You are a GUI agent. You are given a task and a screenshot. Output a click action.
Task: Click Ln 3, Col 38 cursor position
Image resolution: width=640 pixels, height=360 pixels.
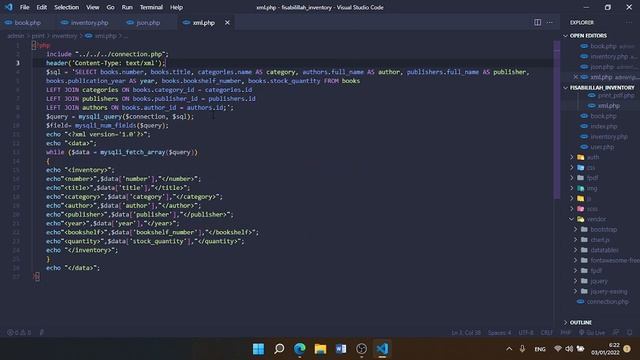click(466, 333)
